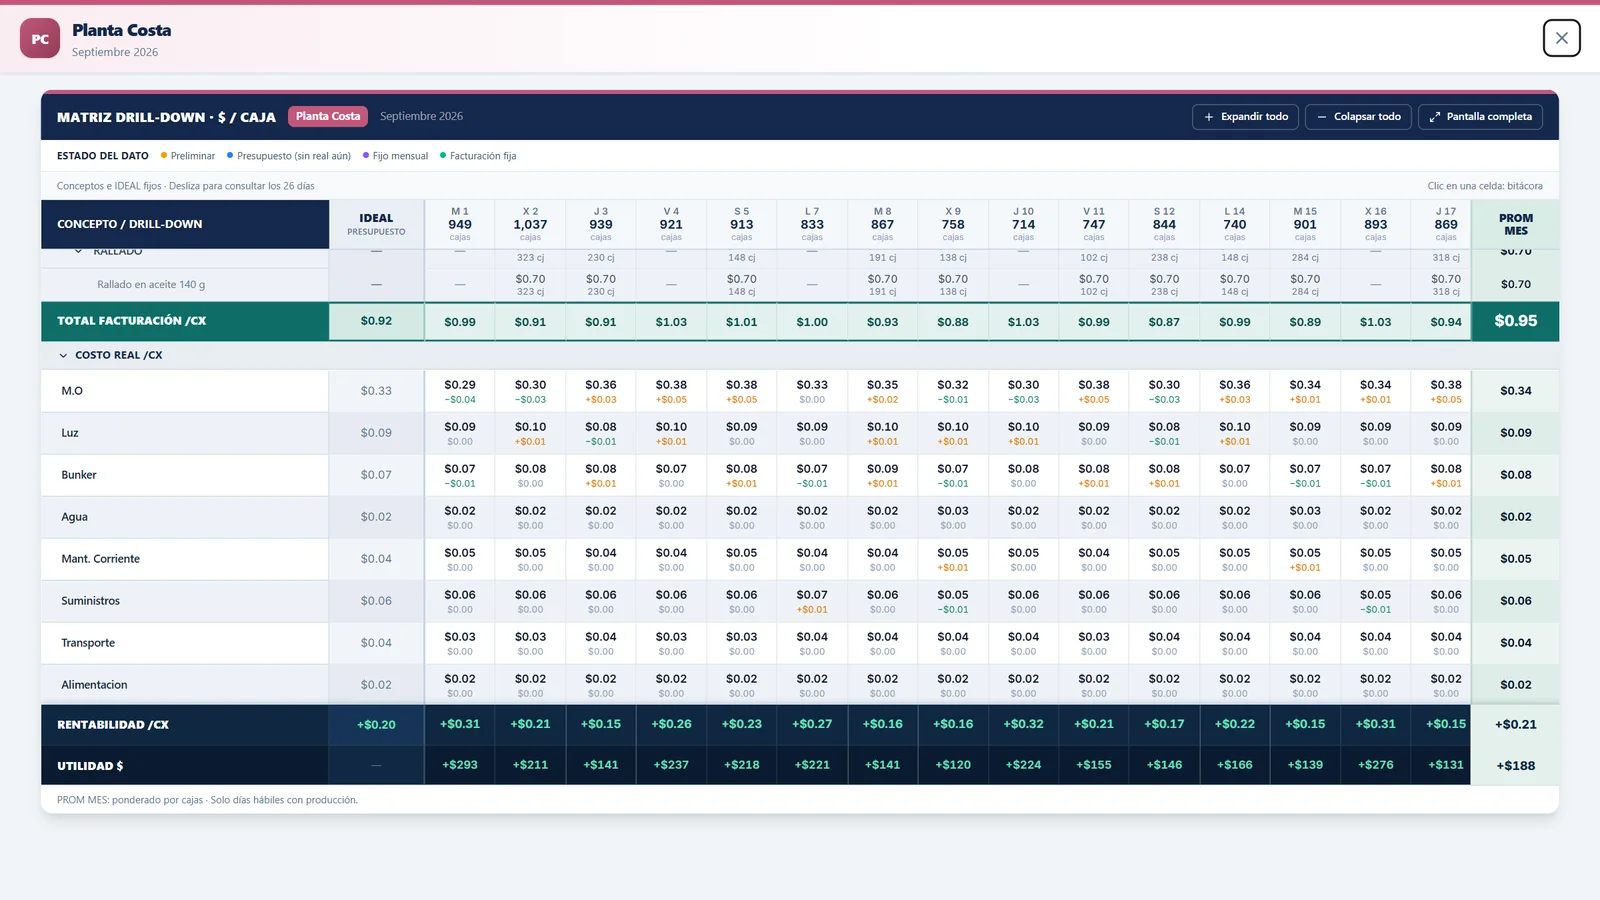Collapse all rows with Colapsar todo
Screen dimensions: 1600x900
(x=1358, y=117)
